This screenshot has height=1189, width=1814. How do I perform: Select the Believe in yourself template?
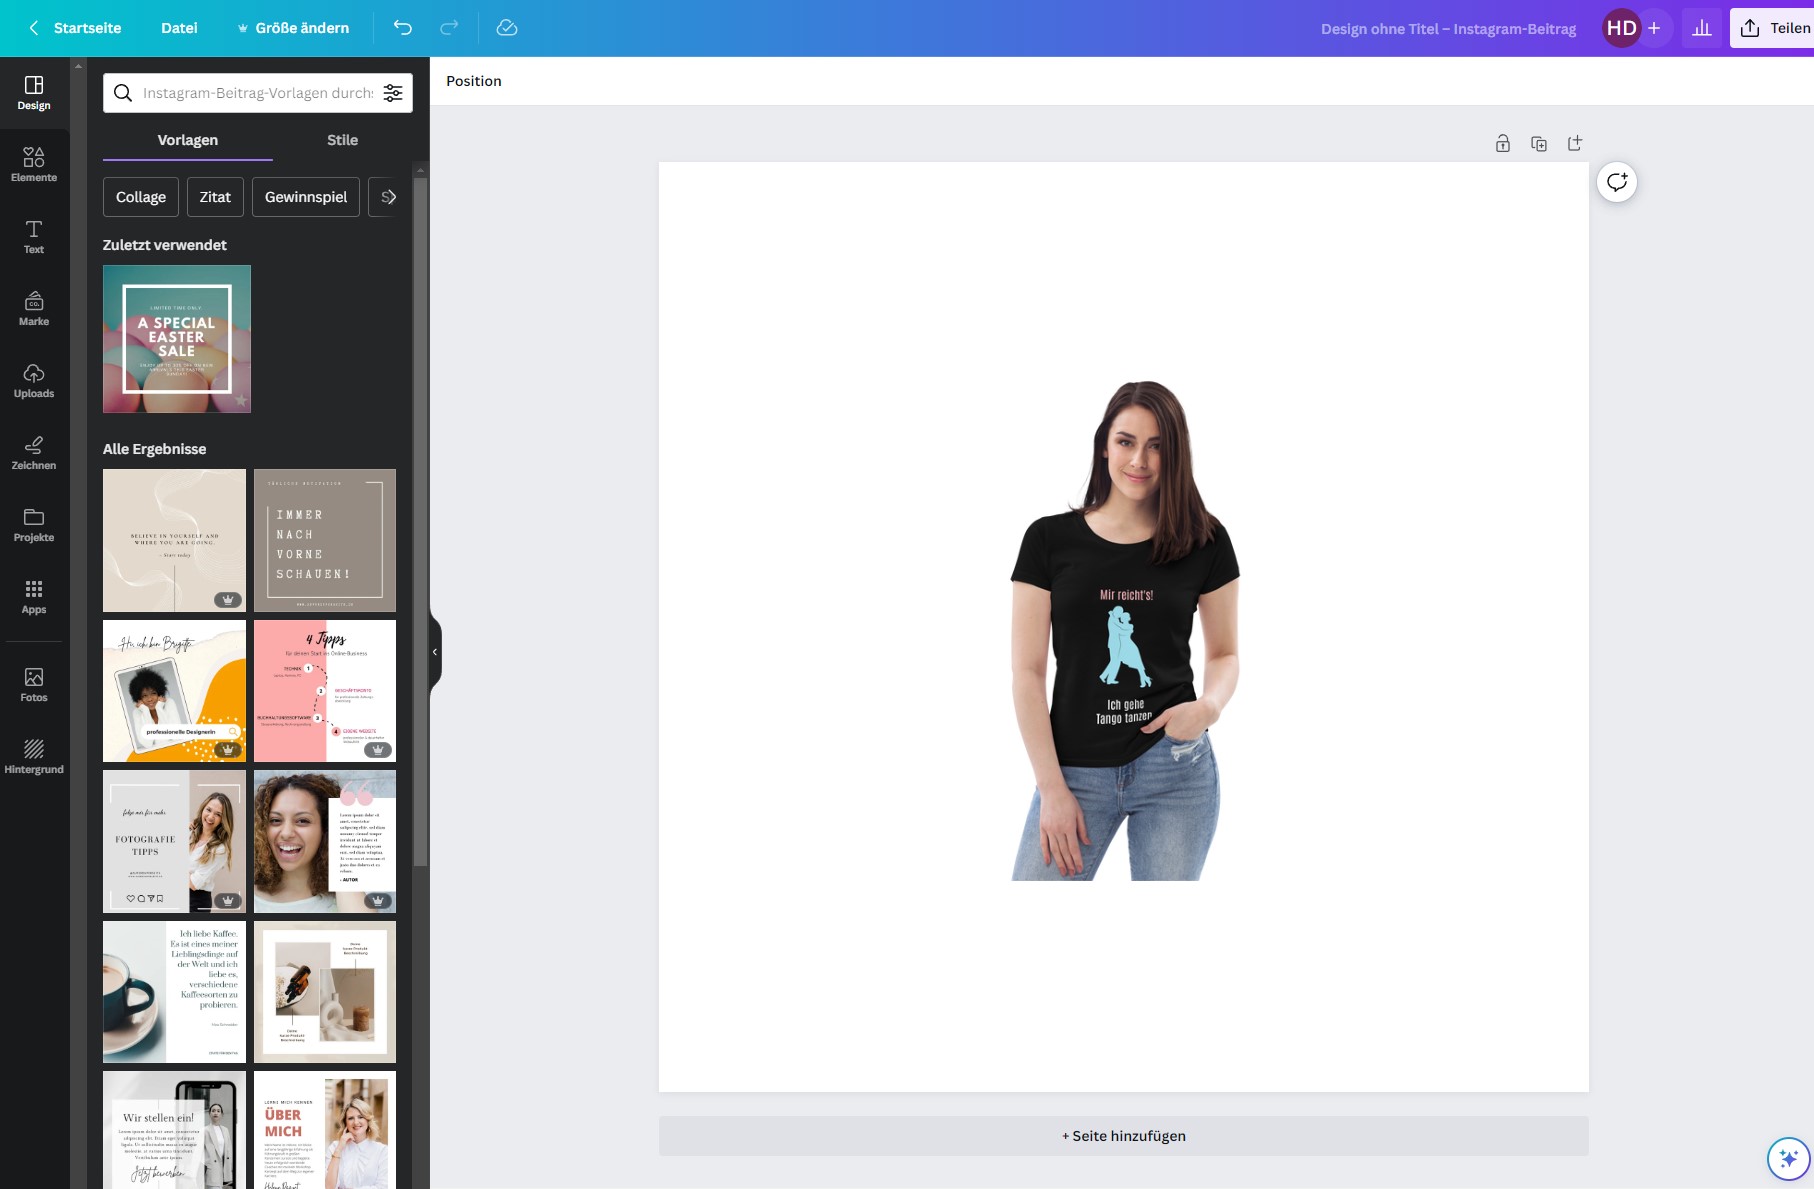point(174,540)
